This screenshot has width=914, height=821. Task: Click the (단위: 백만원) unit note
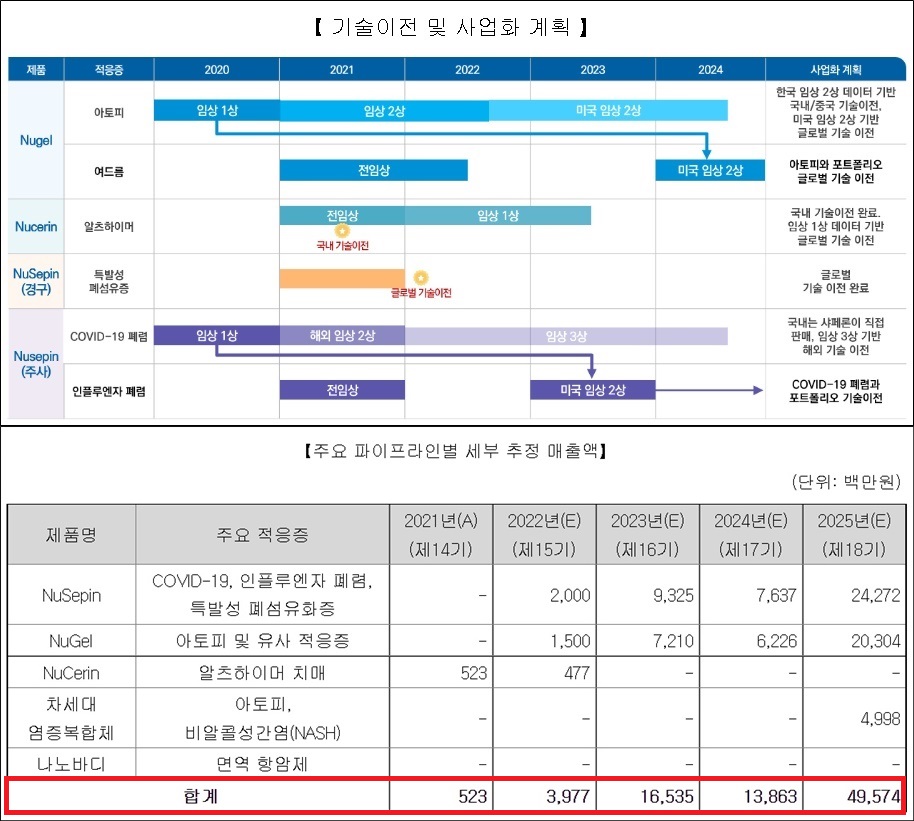(x=846, y=482)
